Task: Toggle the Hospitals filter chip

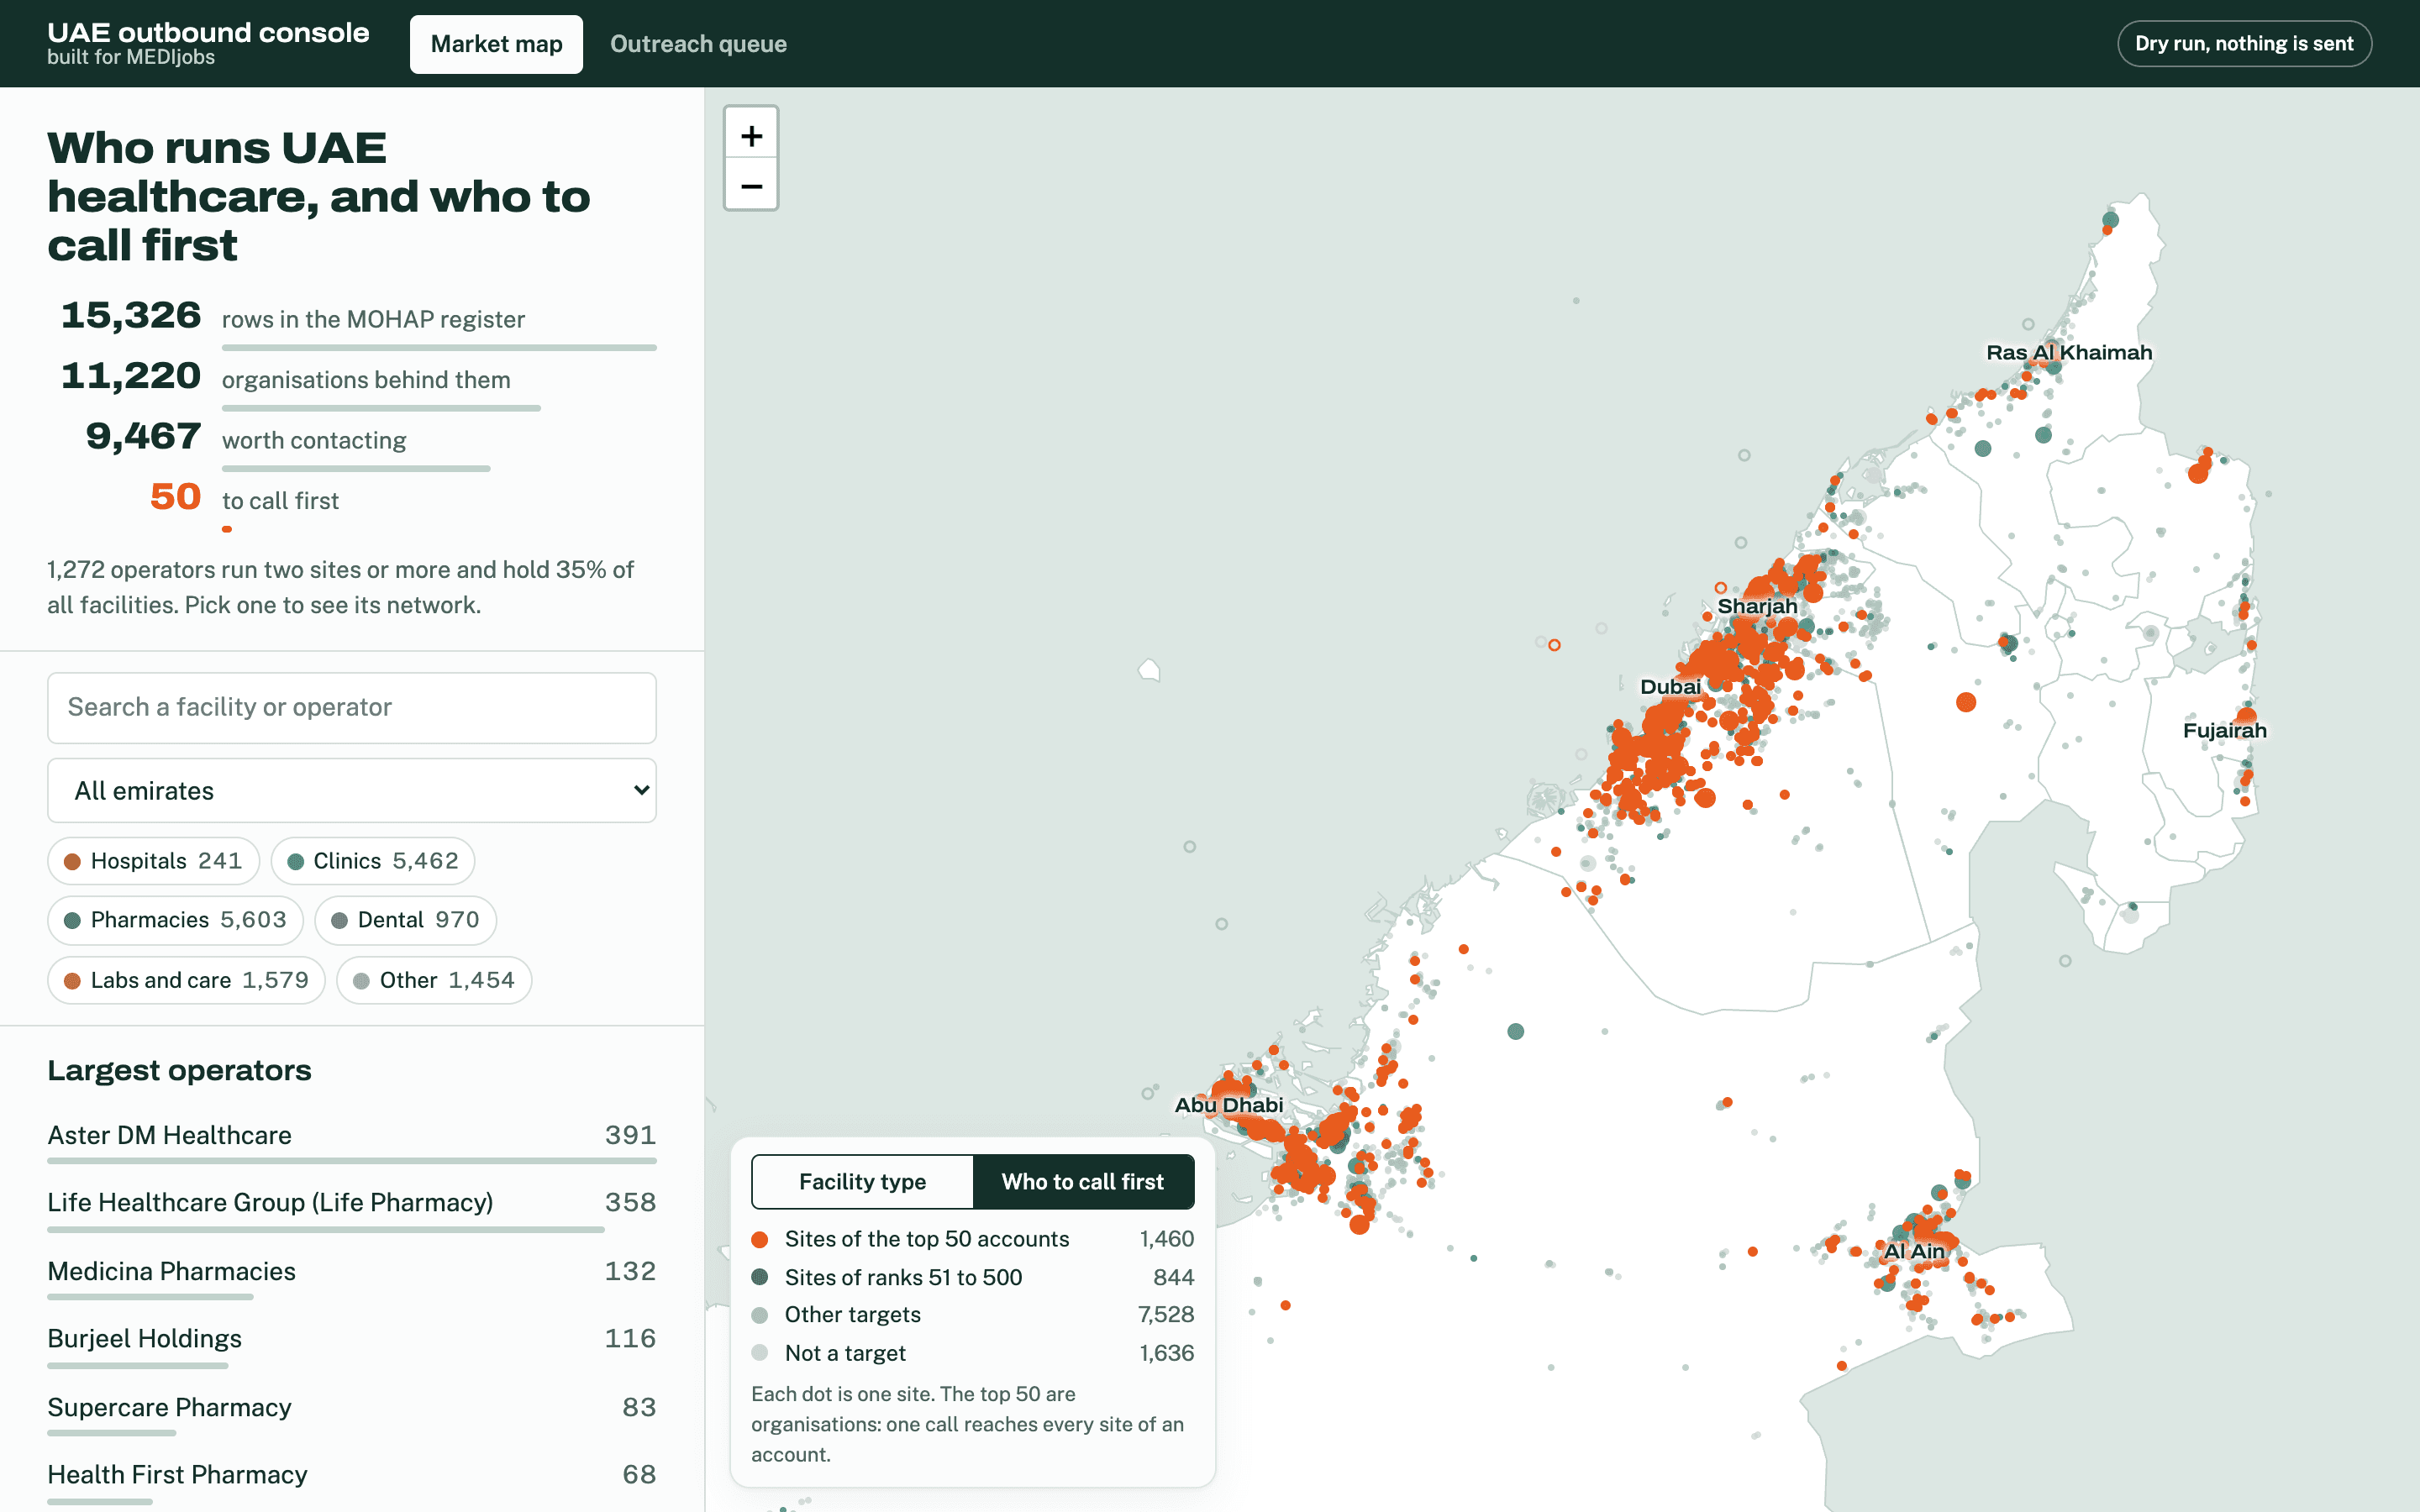Action: click(x=153, y=861)
